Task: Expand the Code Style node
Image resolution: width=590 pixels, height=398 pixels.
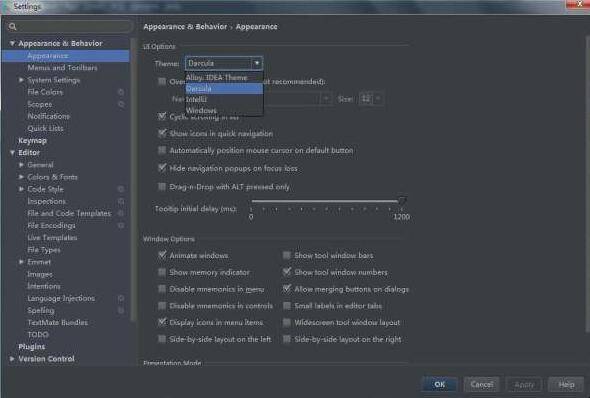Action: [21, 189]
